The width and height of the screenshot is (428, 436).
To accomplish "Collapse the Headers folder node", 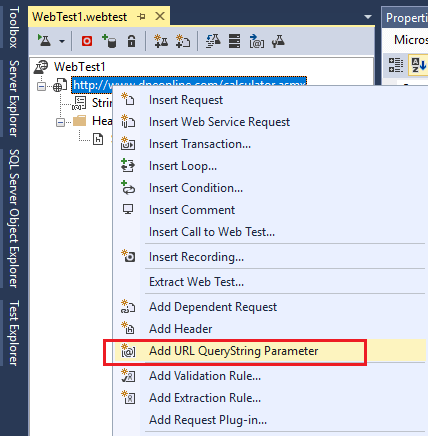I will coord(60,122).
